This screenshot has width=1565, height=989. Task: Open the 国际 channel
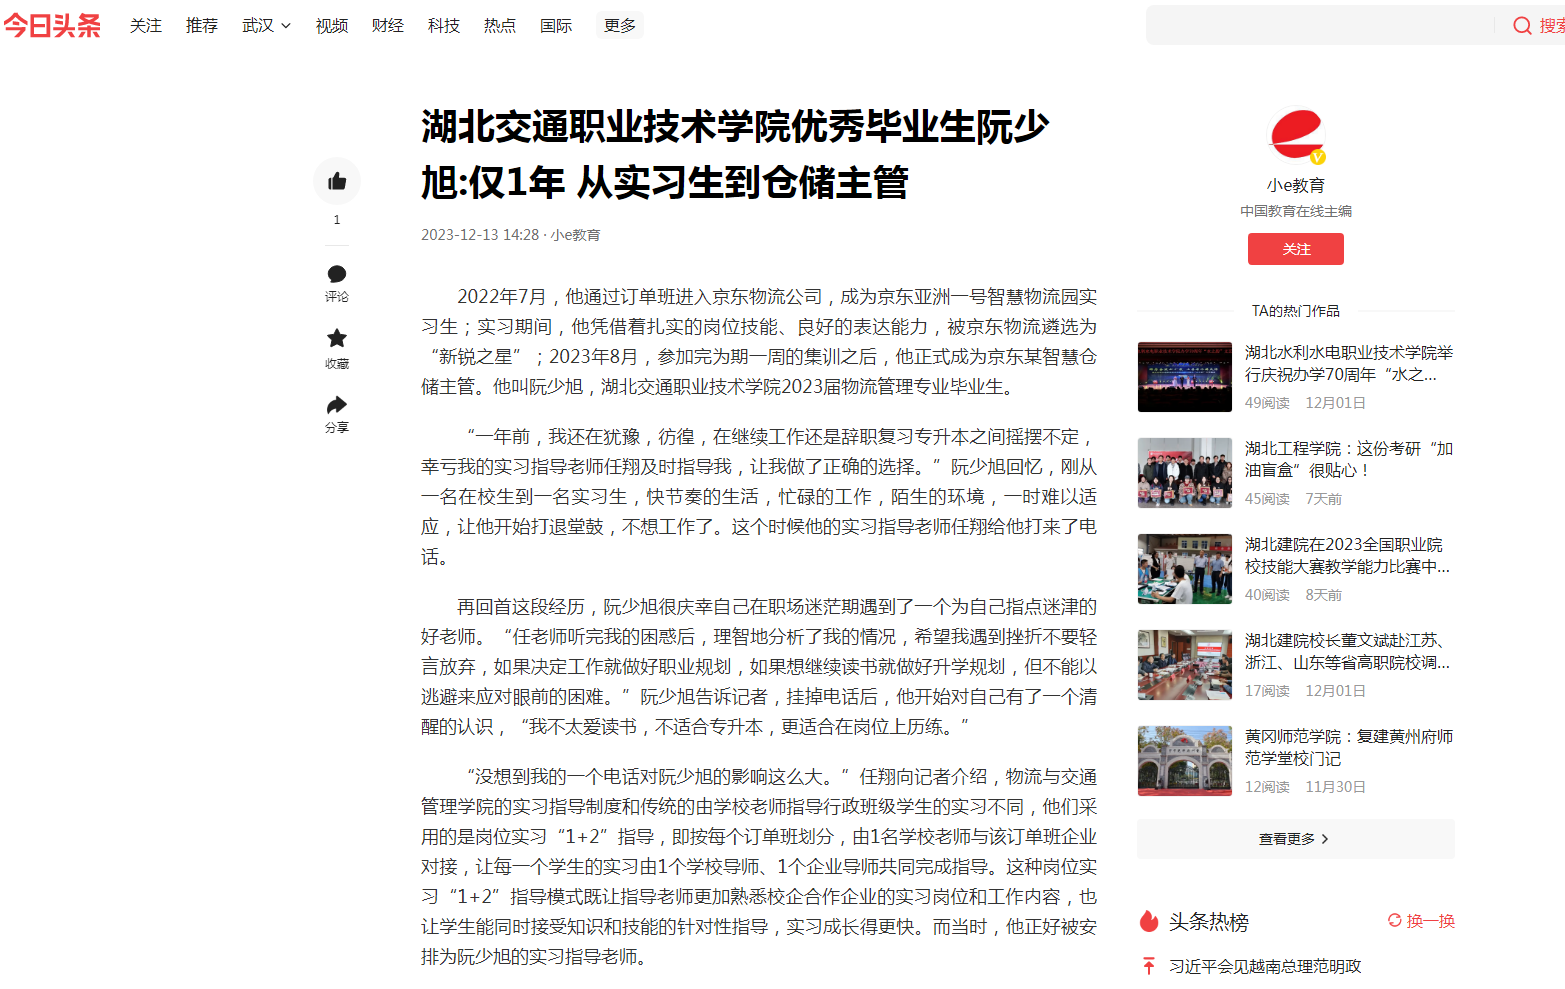556,26
